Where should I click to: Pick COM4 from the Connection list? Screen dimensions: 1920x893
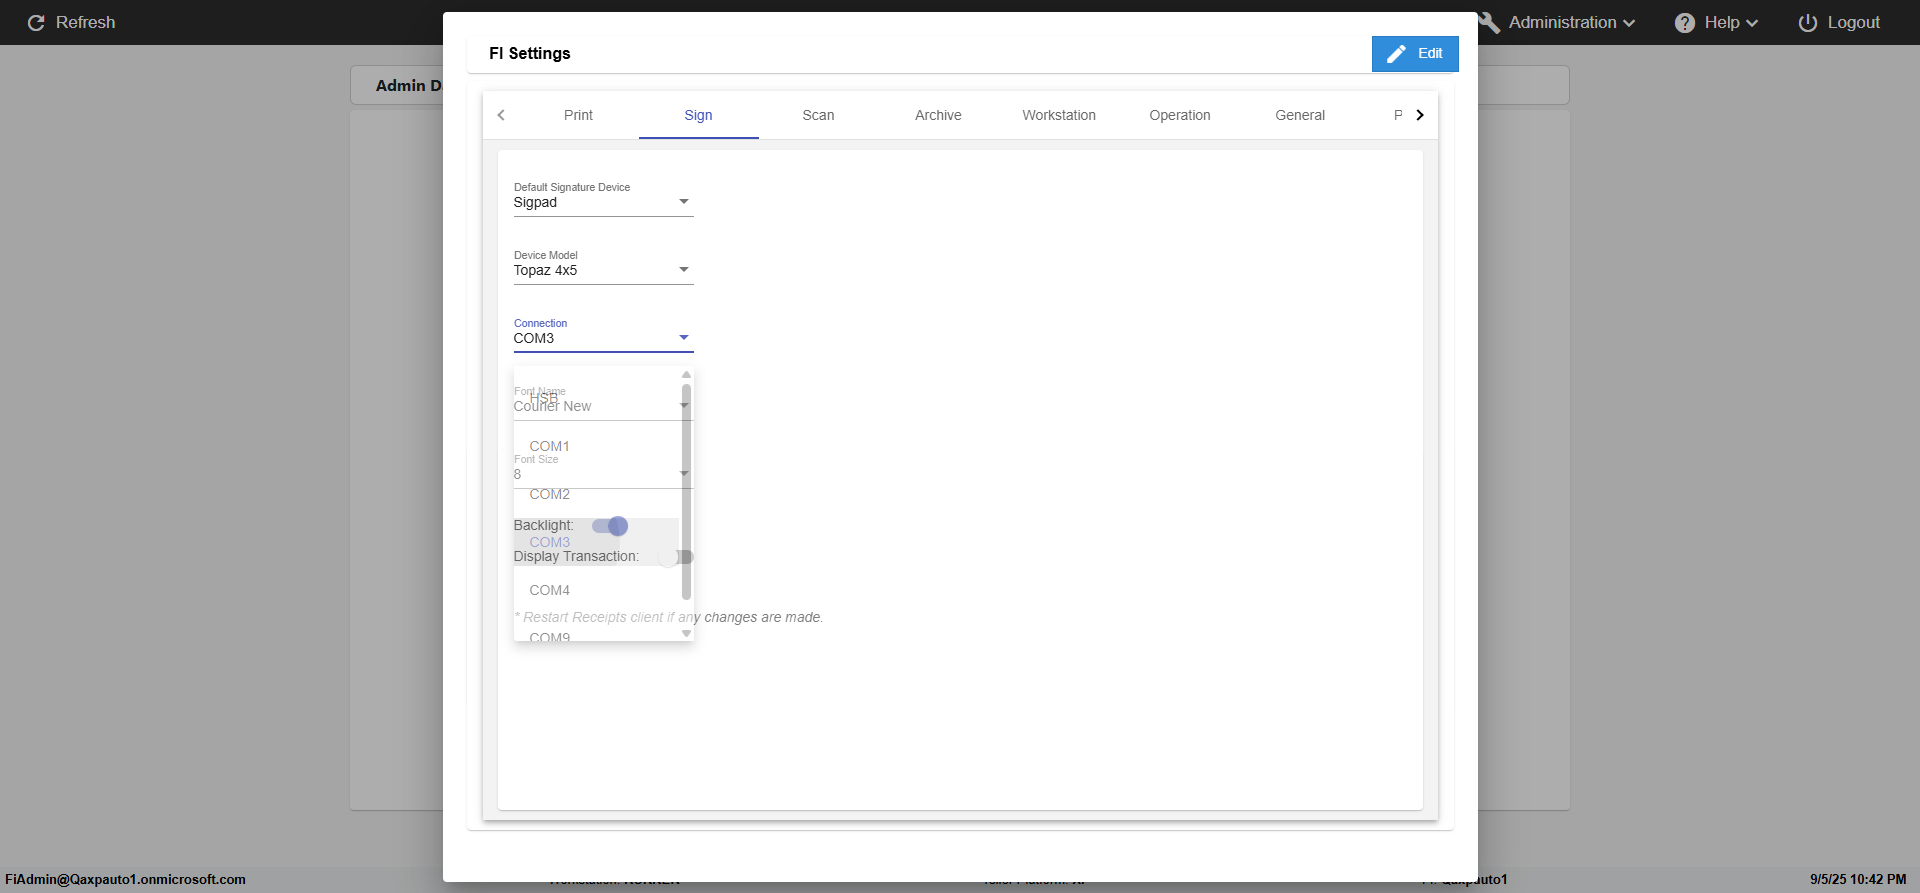[x=597, y=590]
